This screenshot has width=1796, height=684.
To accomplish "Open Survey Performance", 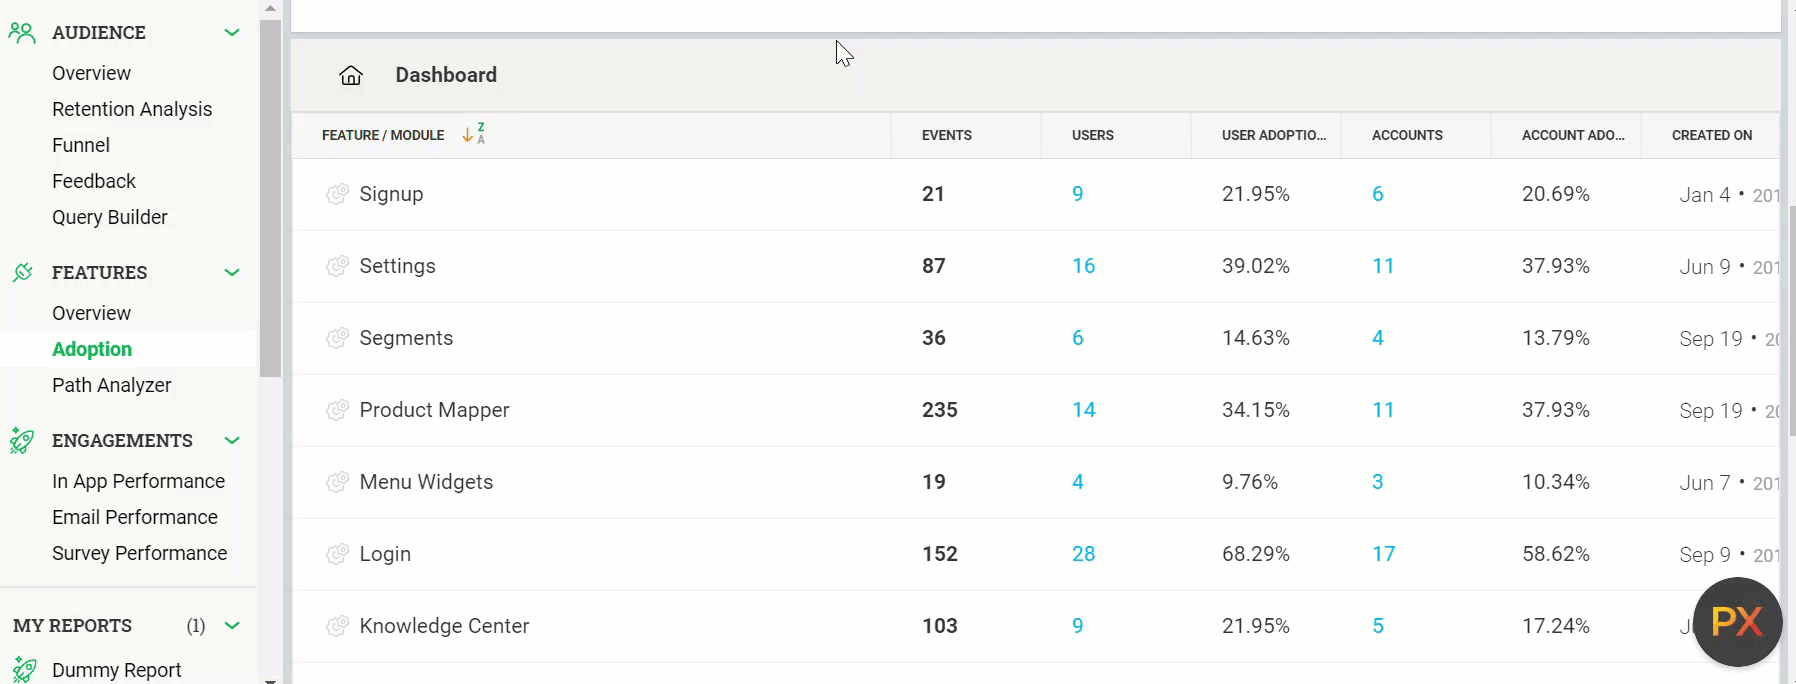I will click(140, 553).
